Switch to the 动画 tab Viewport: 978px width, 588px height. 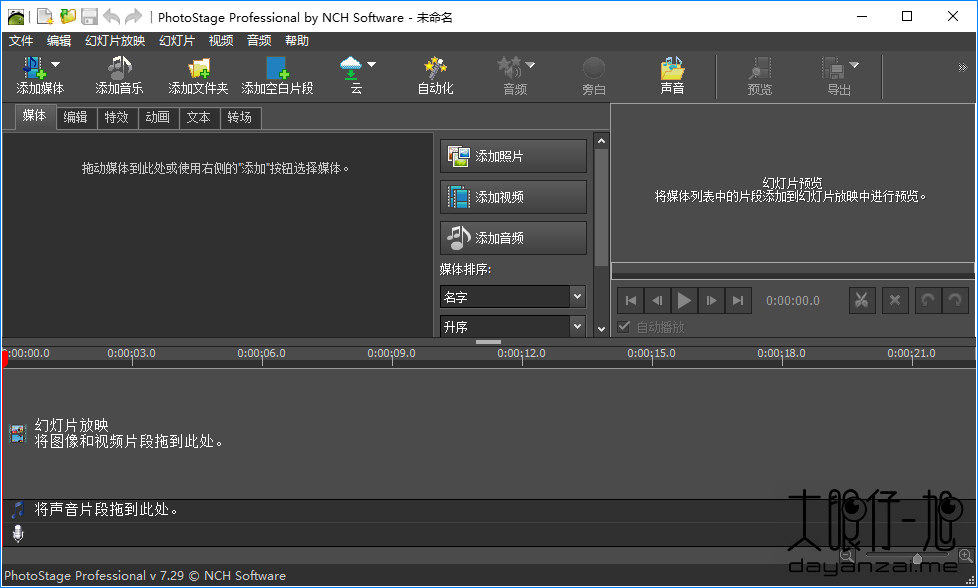coord(158,117)
